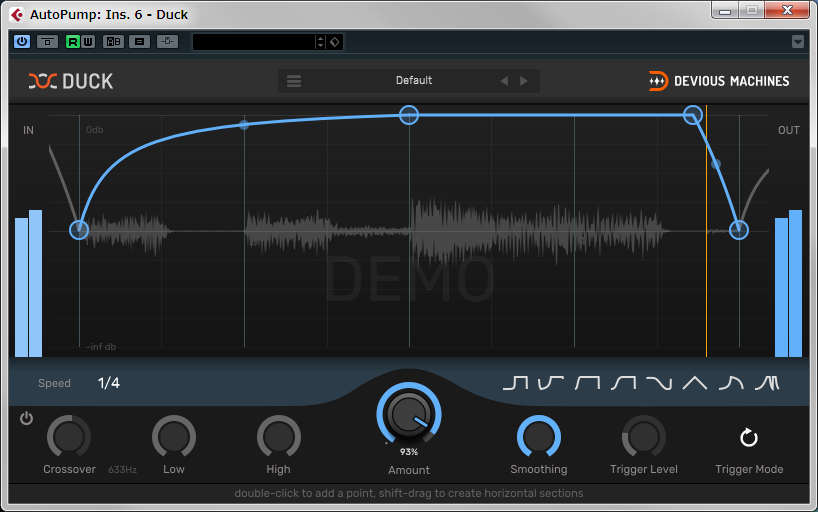
Task: Select the first curve shape preset
Action: (x=515, y=383)
